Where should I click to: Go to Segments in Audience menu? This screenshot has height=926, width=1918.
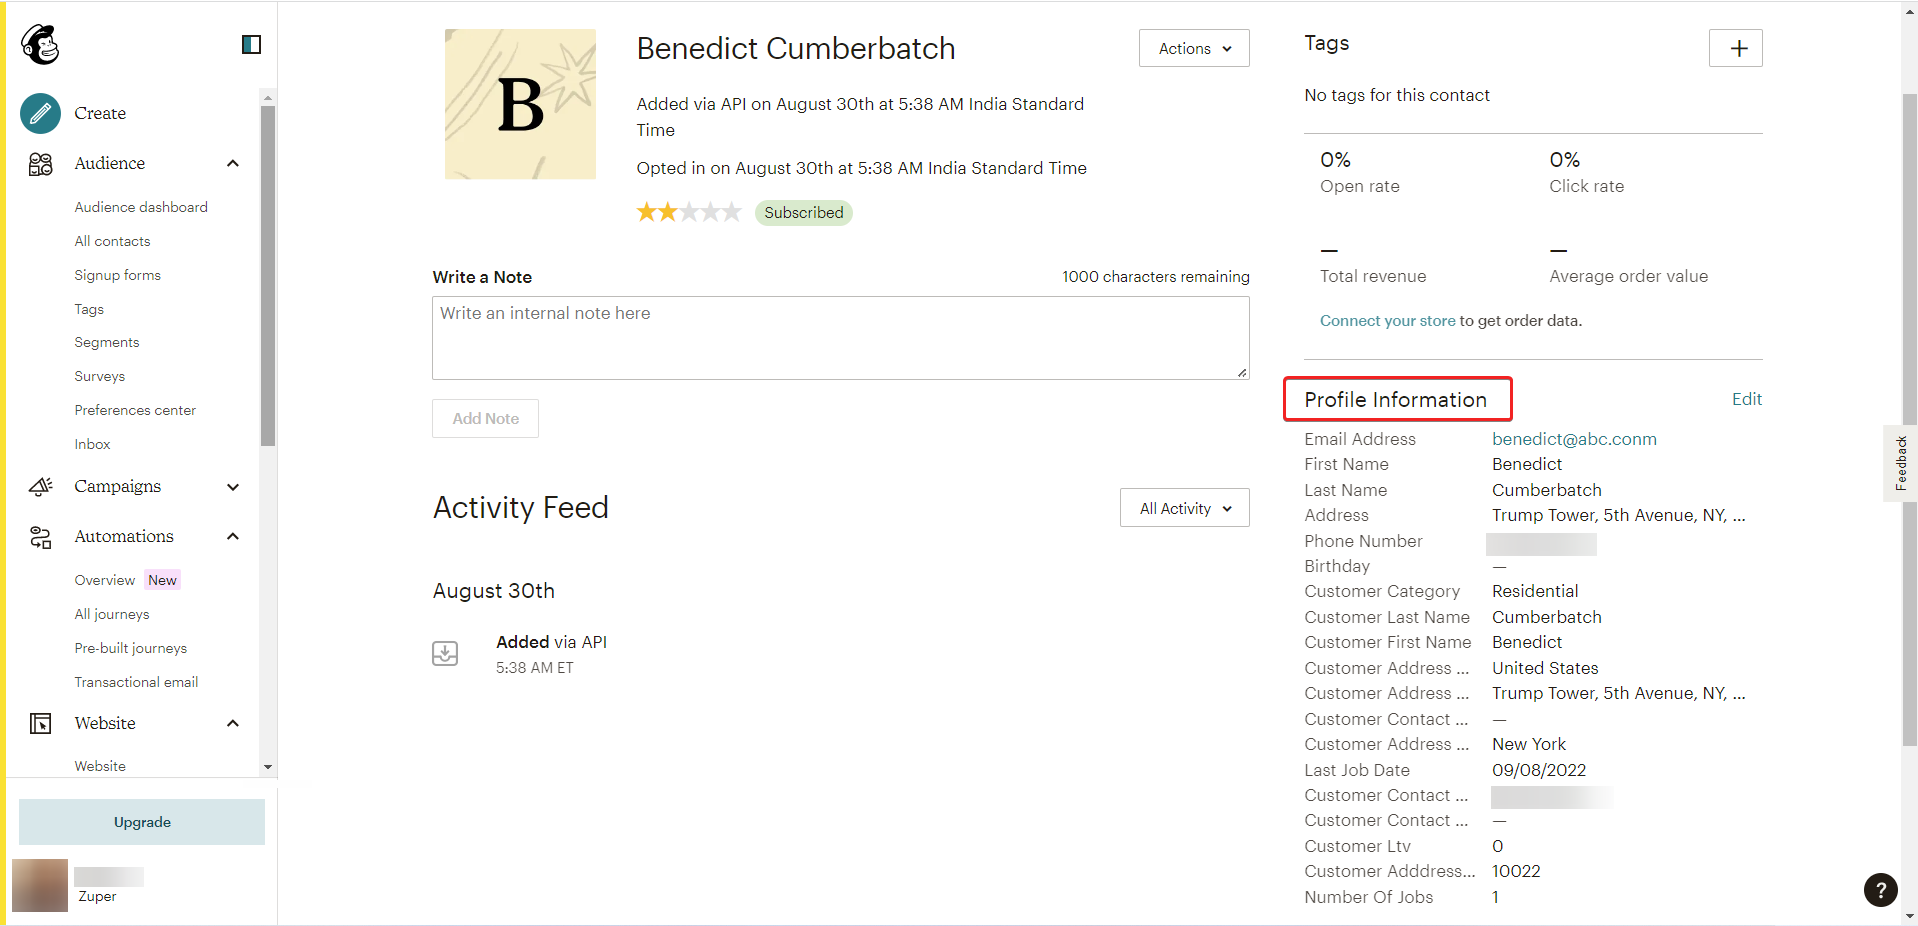pyautogui.click(x=107, y=342)
